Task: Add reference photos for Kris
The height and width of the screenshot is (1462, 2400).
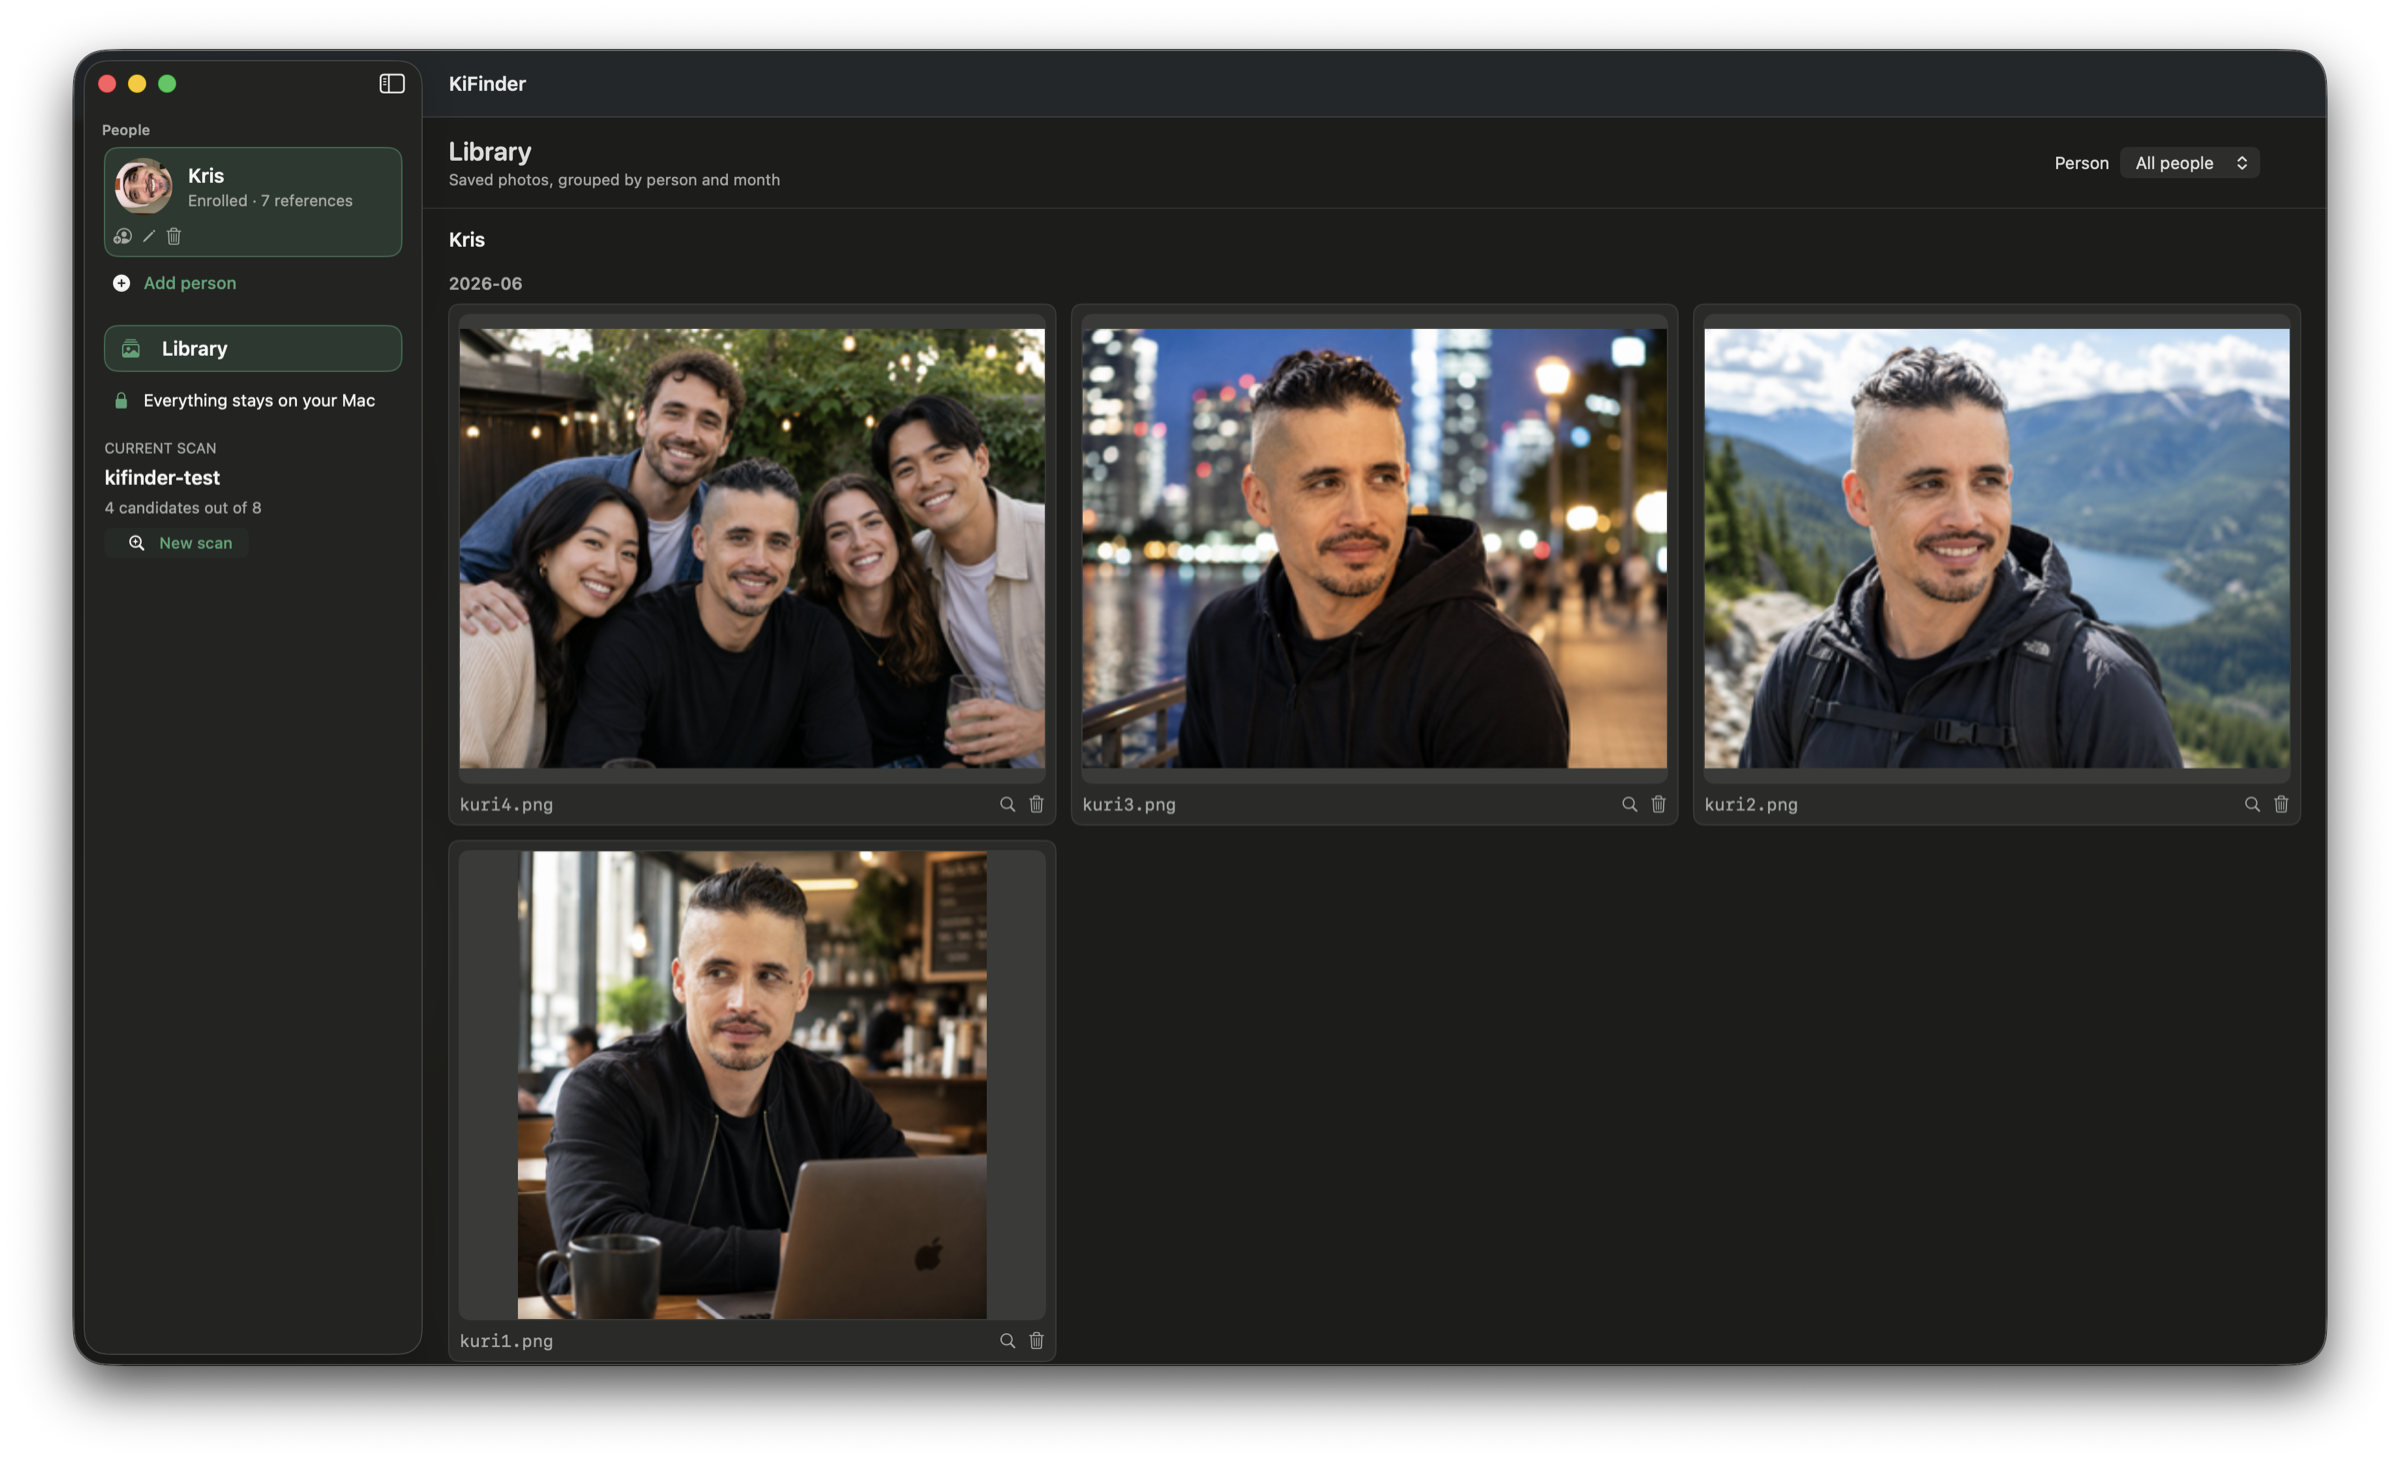Action: tap(122, 236)
